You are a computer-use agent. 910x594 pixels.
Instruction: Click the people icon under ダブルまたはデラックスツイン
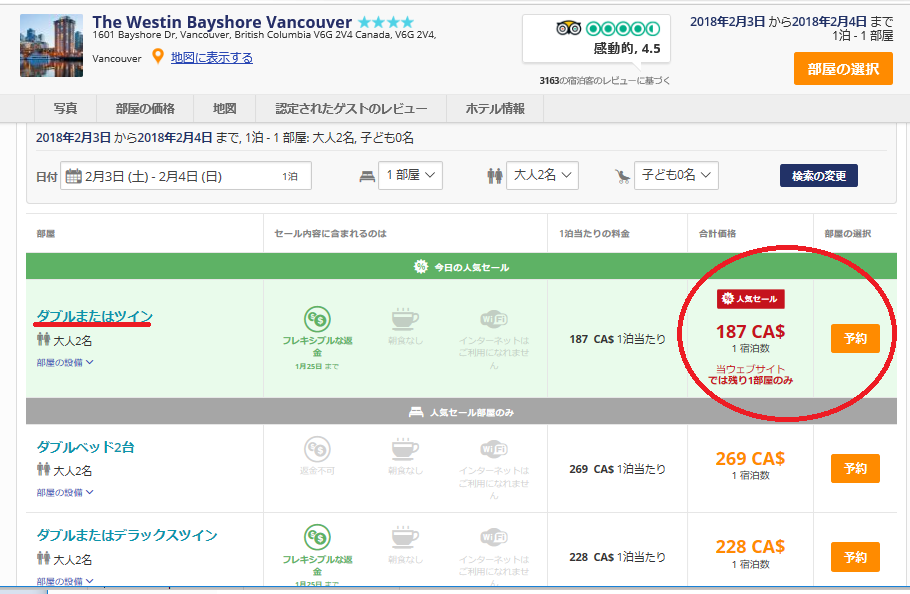(44, 558)
